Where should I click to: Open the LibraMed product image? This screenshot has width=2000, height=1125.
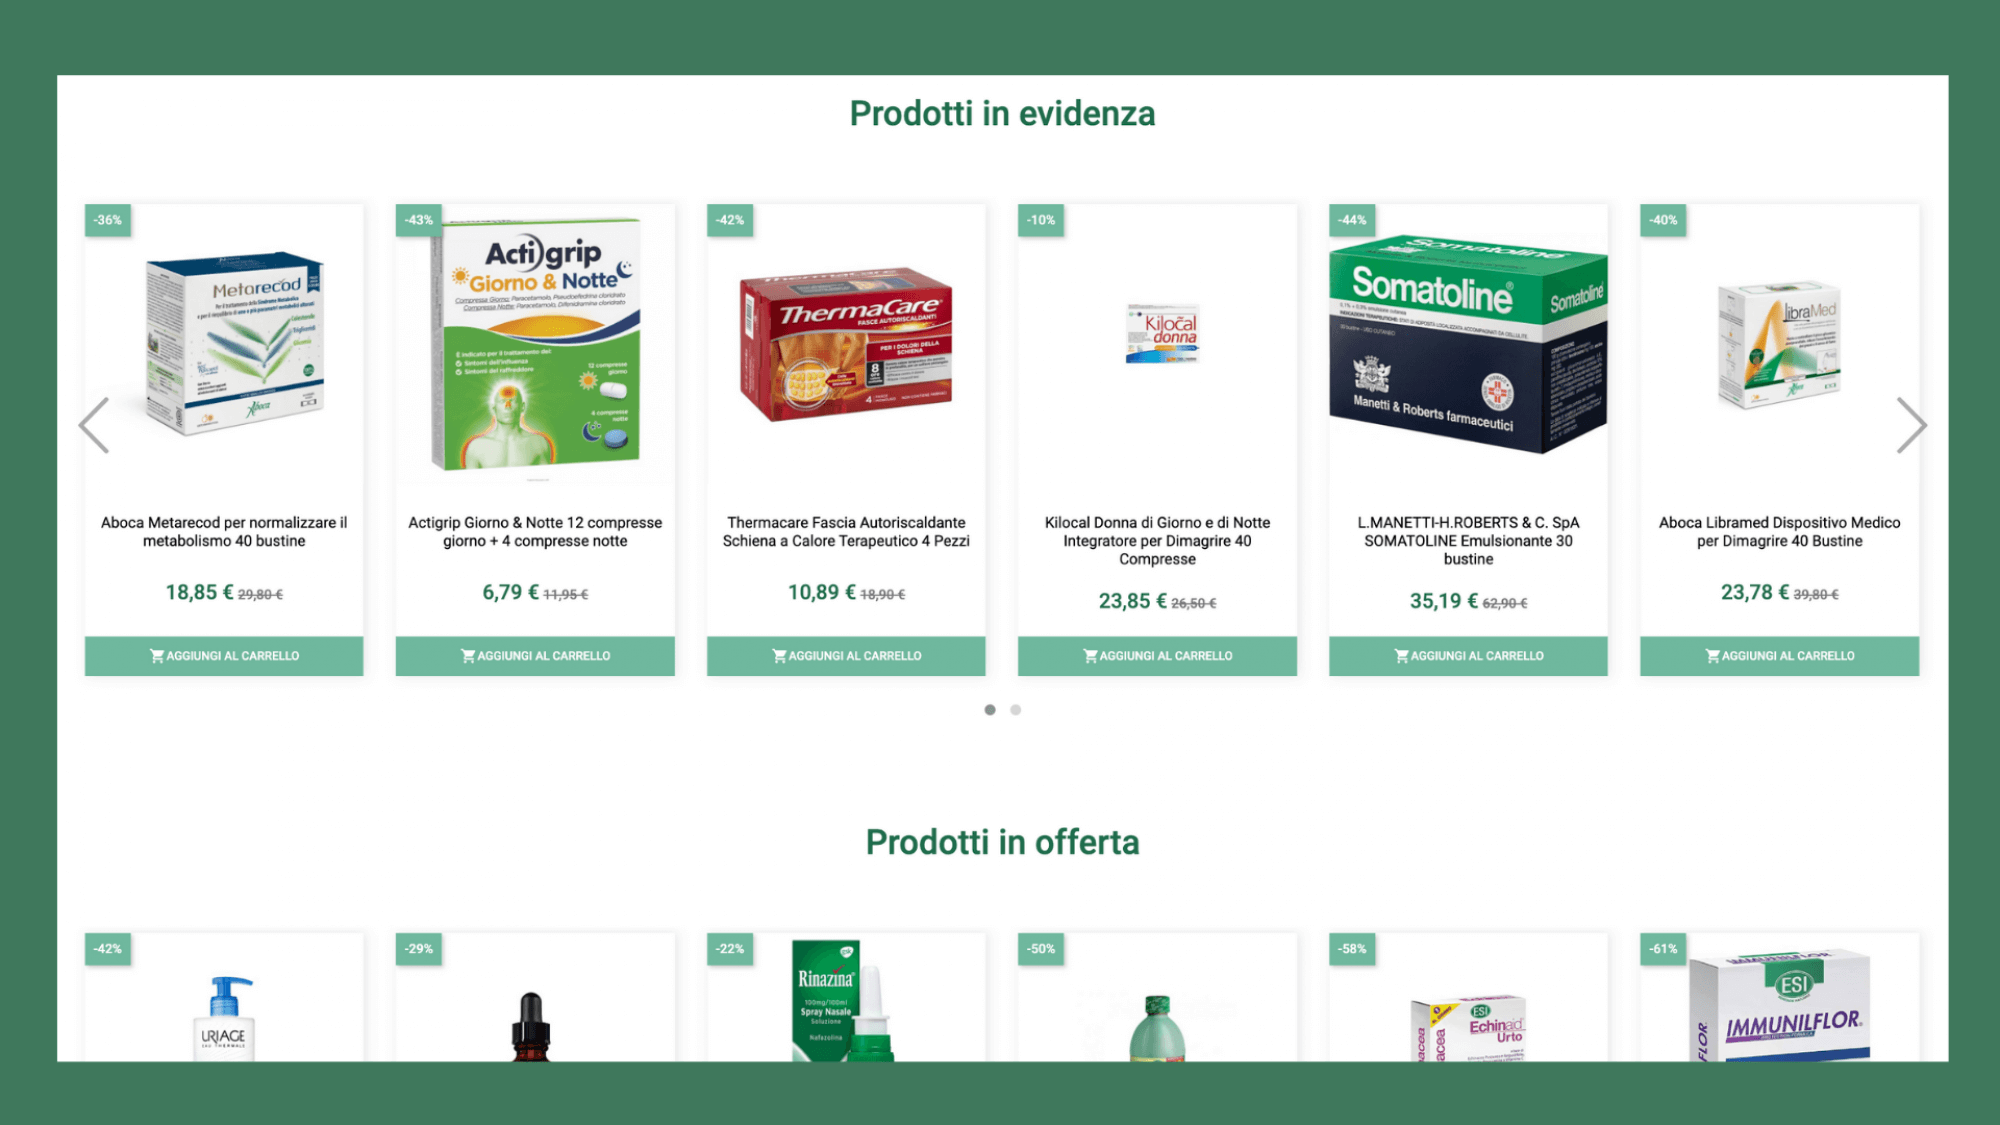coord(1779,345)
